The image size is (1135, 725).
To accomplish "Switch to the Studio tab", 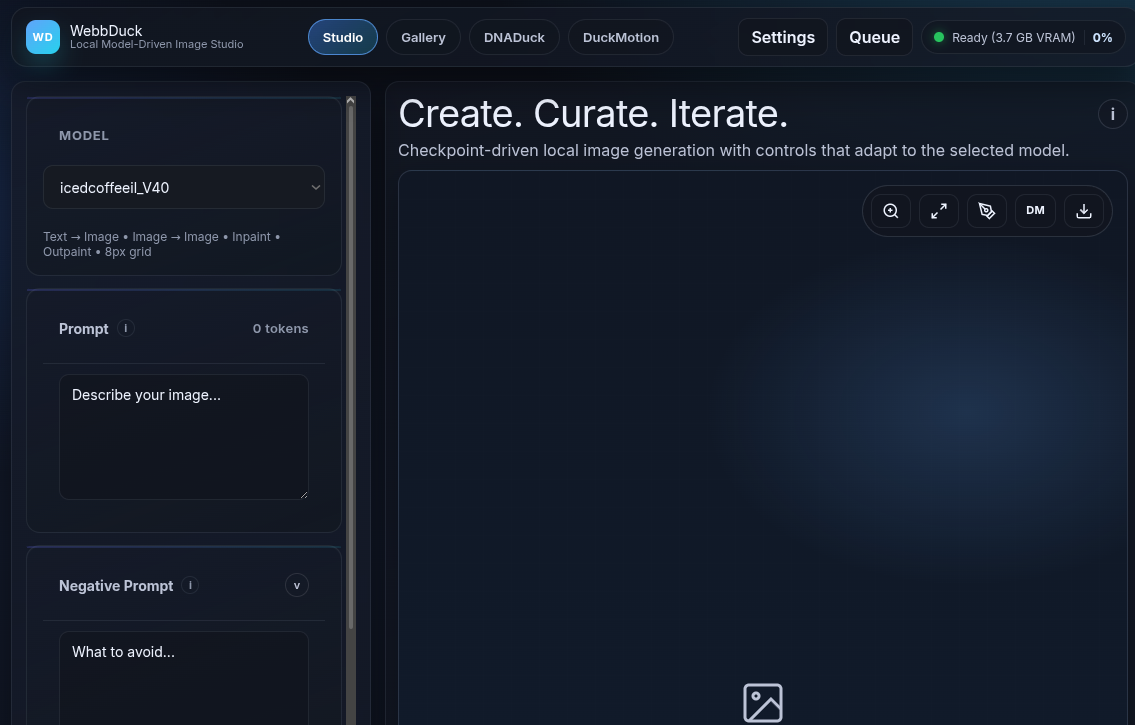I will pos(342,37).
